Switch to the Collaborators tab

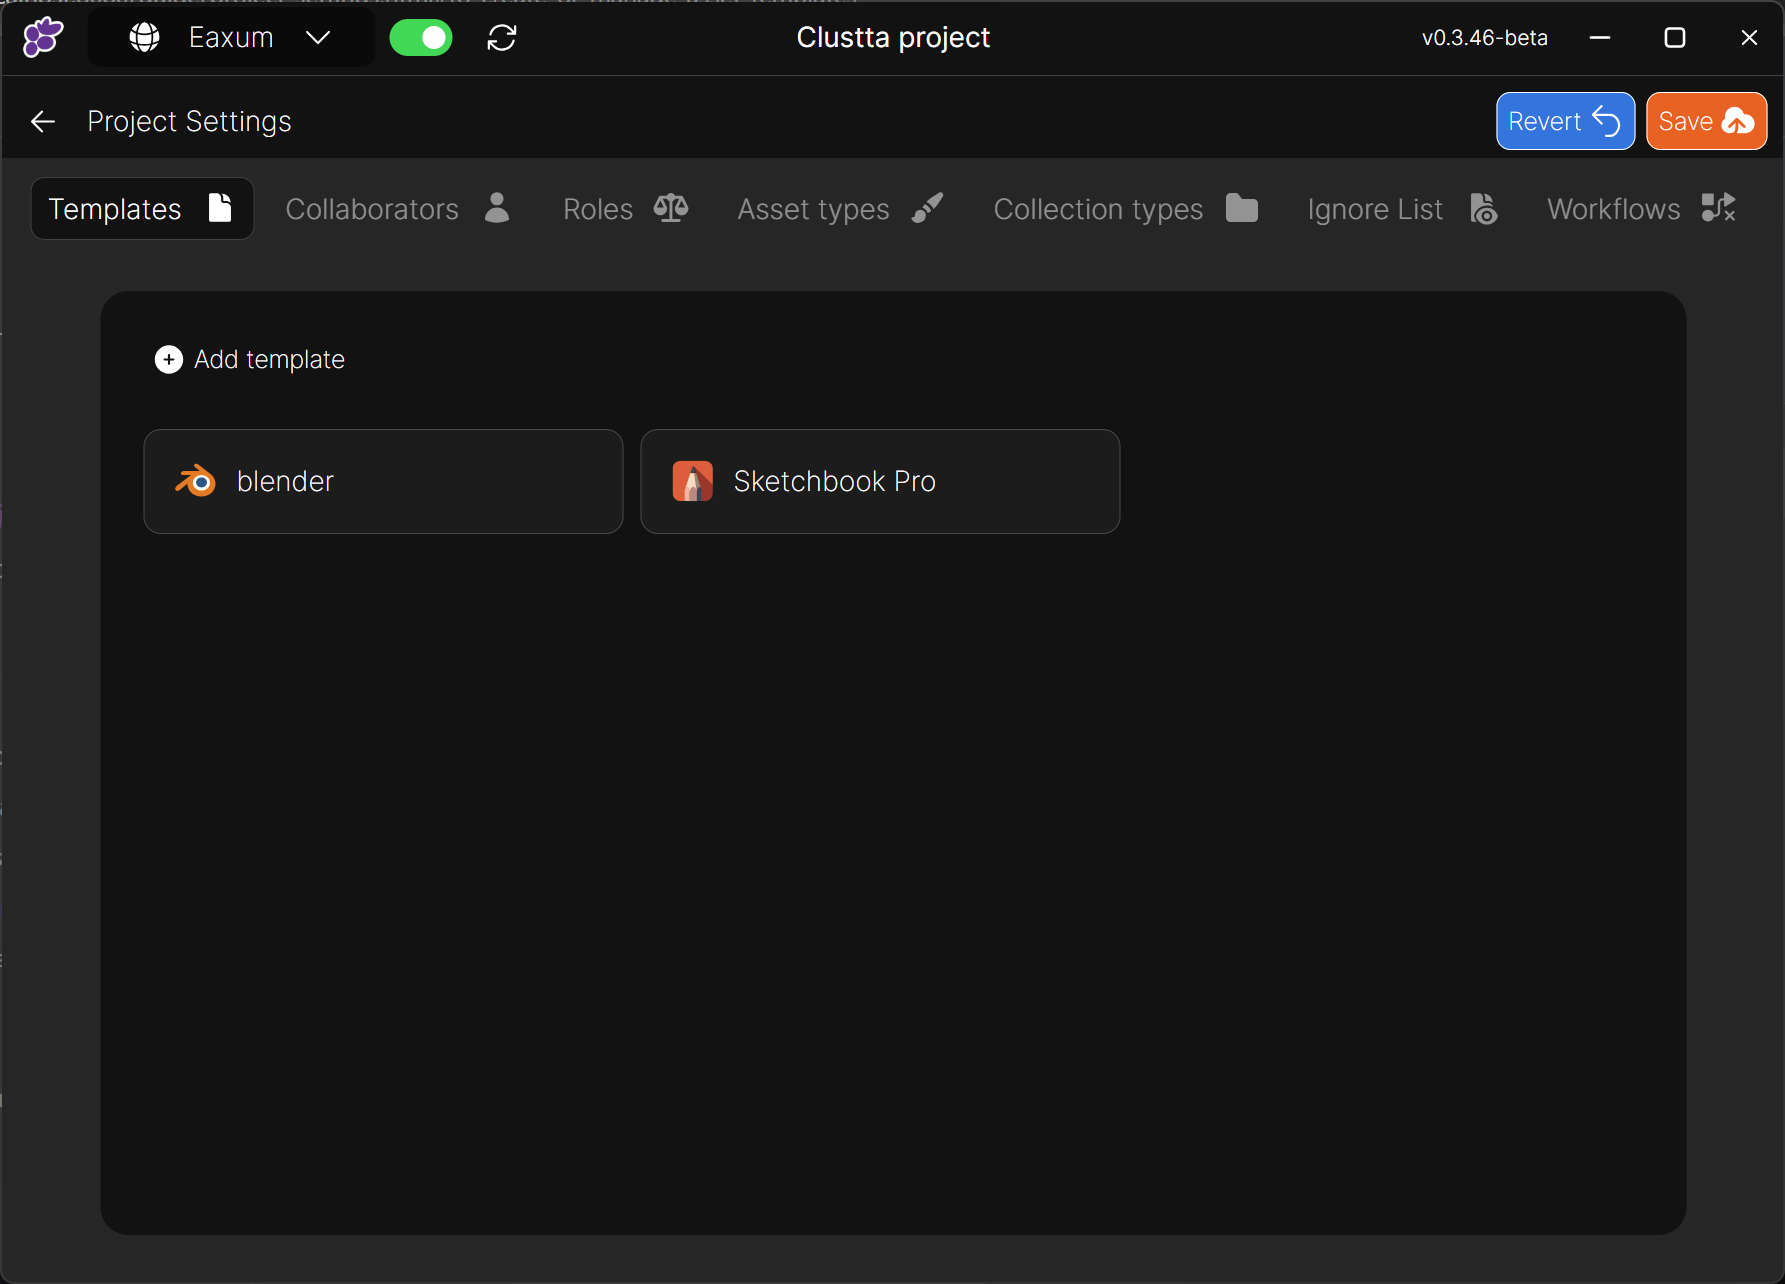tap(398, 209)
